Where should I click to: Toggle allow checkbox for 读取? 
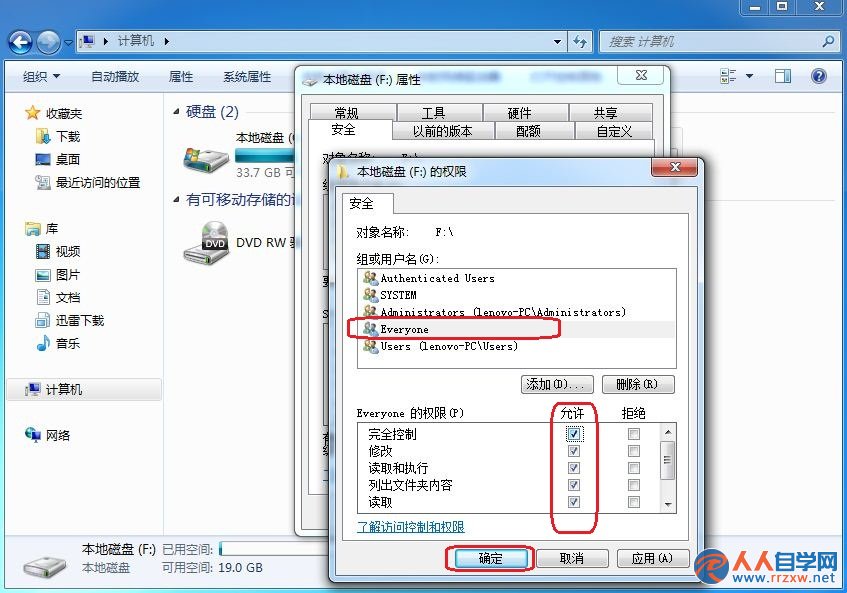pyautogui.click(x=574, y=502)
